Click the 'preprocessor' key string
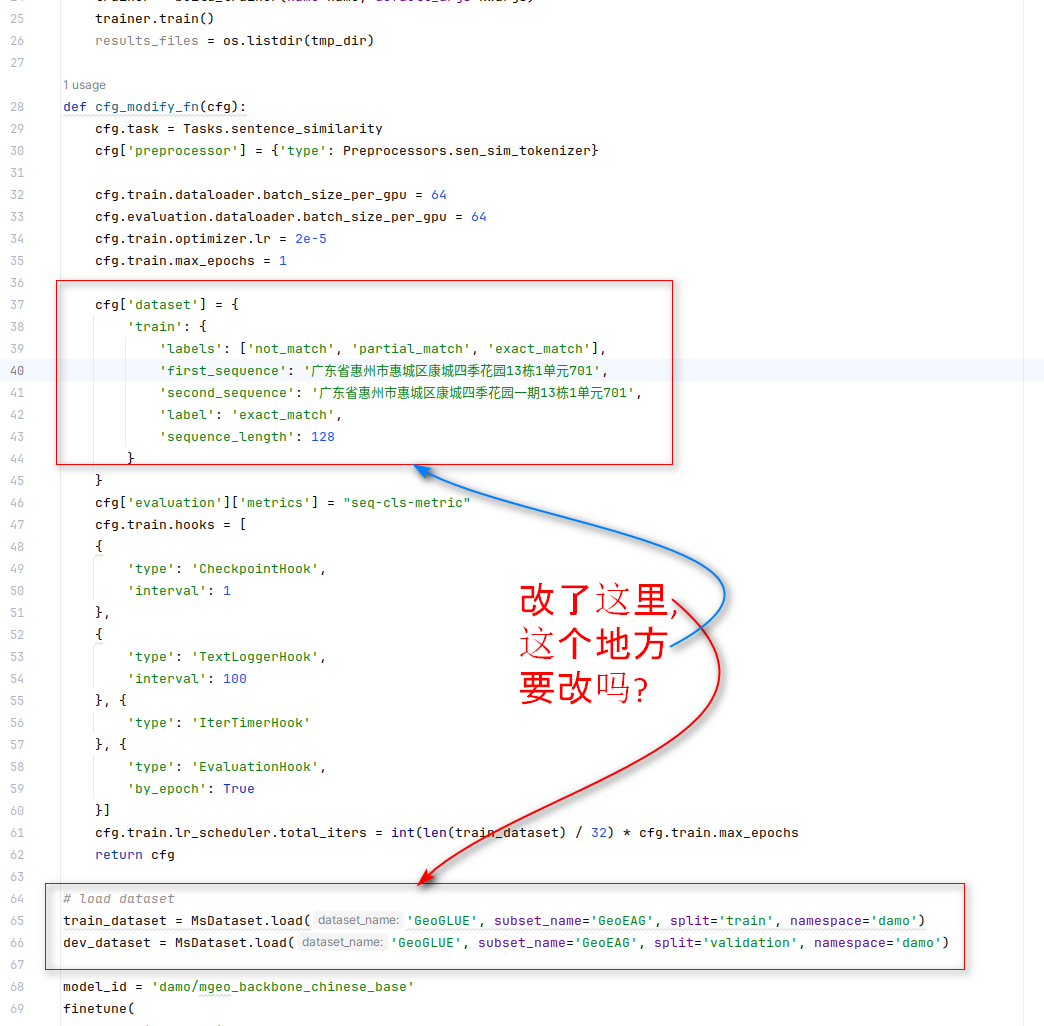Image resolution: width=1044 pixels, height=1026 pixels. pos(182,150)
